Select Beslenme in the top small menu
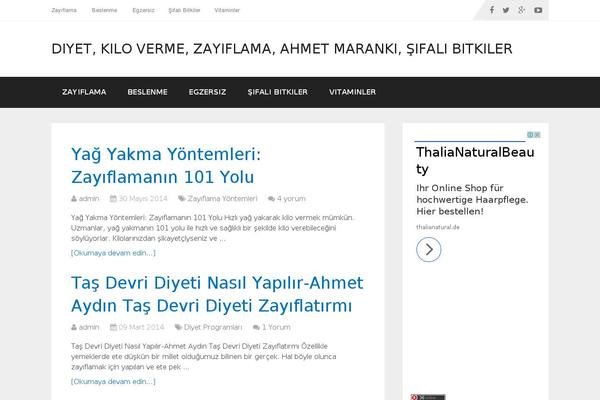Image resolution: width=600 pixels, height=400 pixels. 104,10
